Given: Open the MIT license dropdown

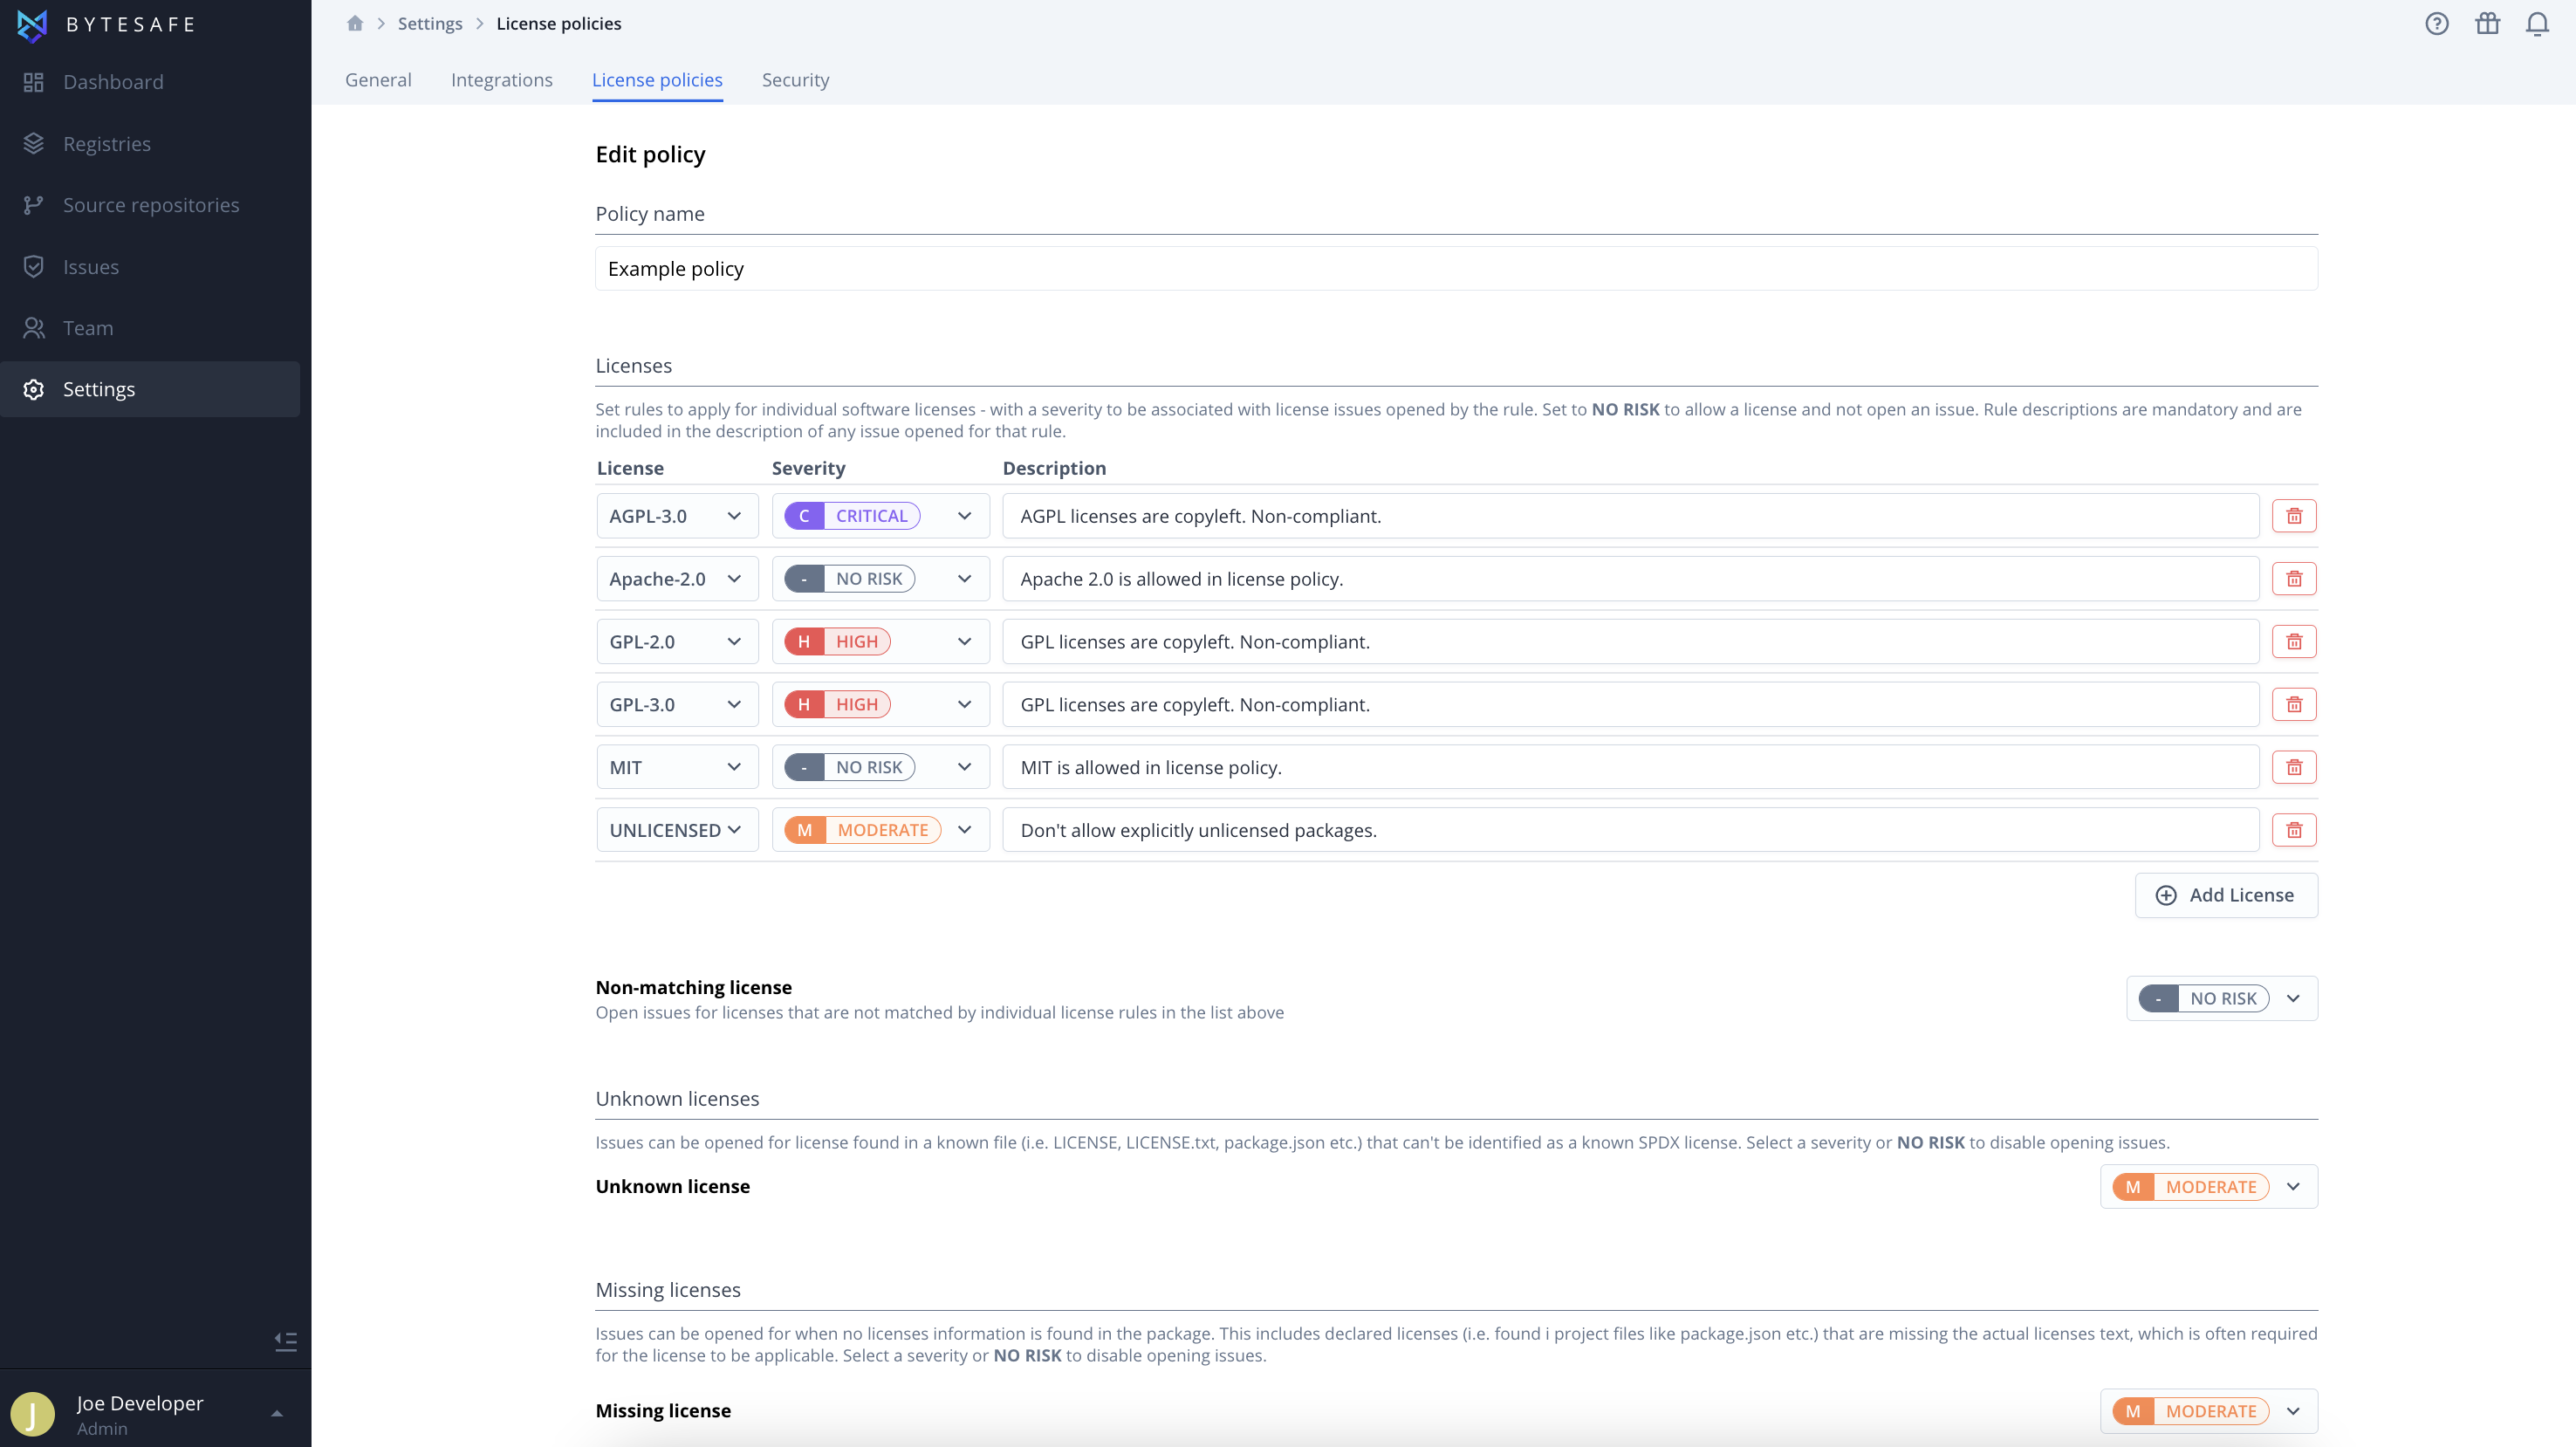Looking at the screenshot, I should point(677,767).
